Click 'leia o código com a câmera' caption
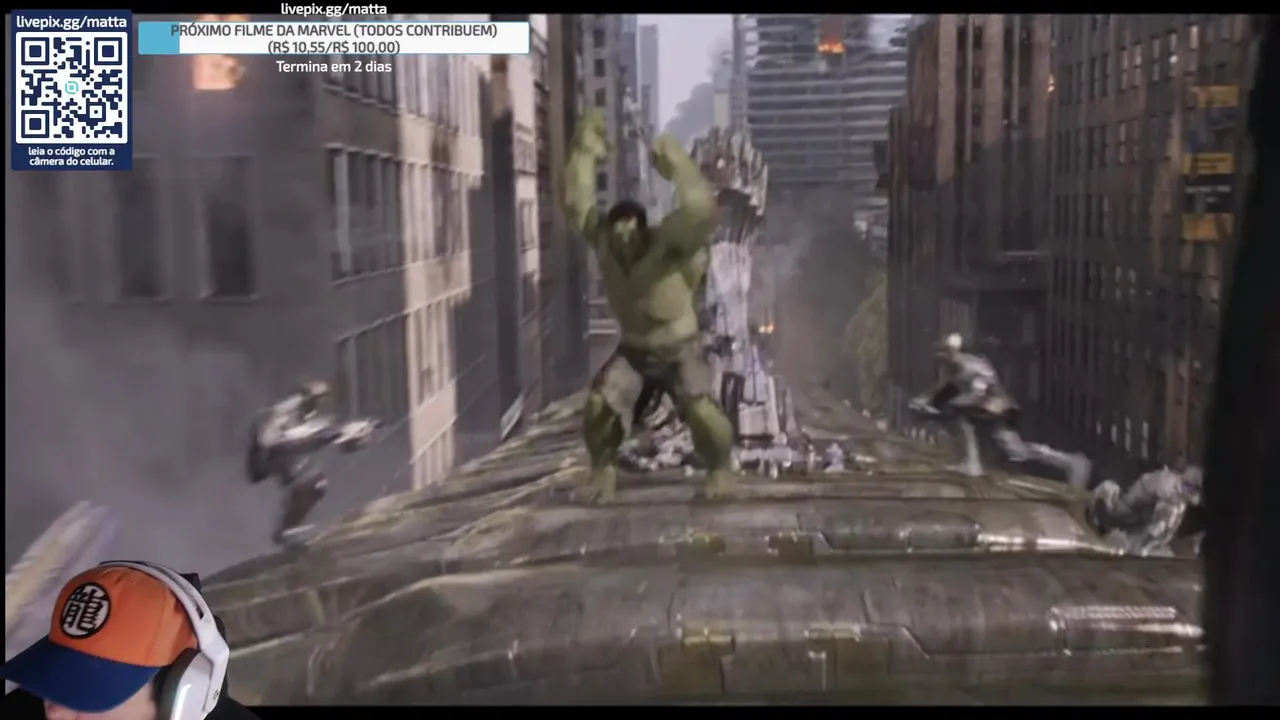The width and height of the screenshot is (1280, 720). click(x=71, y=156)
